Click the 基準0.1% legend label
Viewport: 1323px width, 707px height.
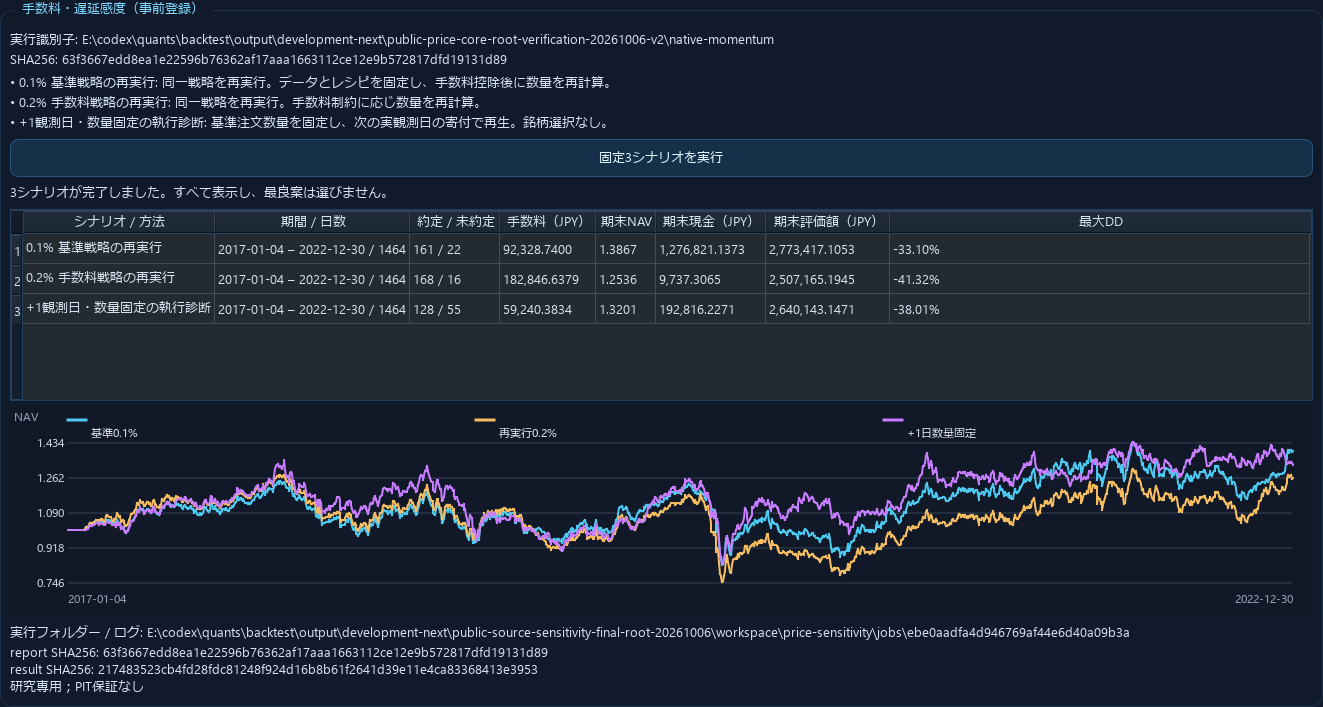(114, 433)
